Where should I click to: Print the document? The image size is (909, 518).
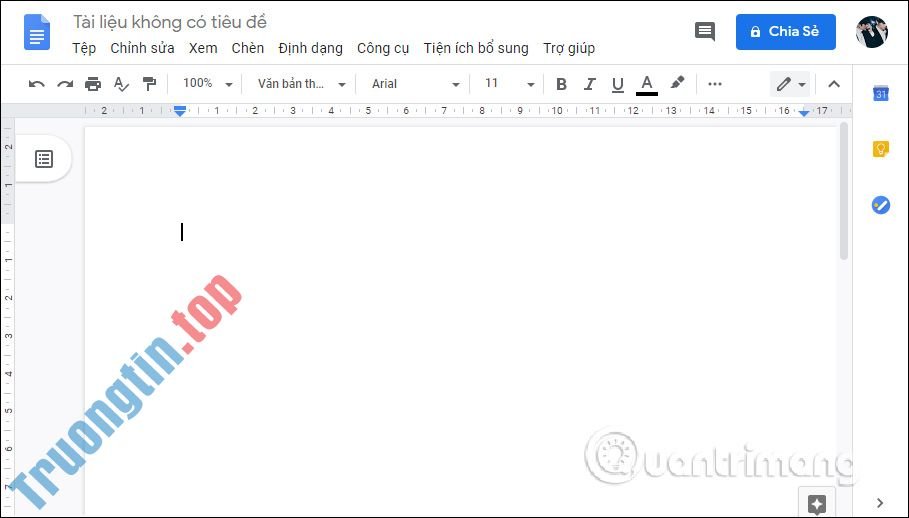93,85
